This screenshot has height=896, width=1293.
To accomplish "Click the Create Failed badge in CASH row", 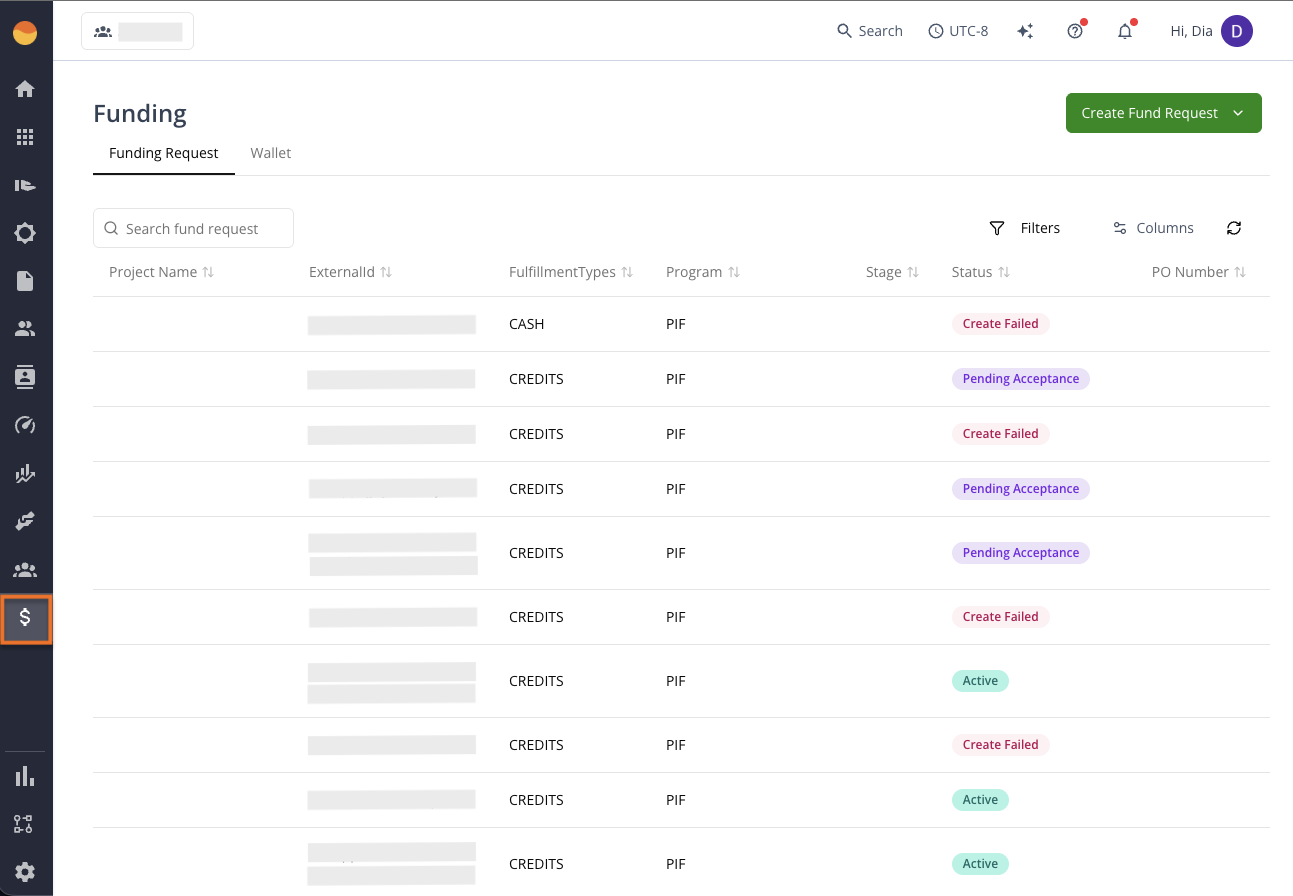I will click(1000, 324).
